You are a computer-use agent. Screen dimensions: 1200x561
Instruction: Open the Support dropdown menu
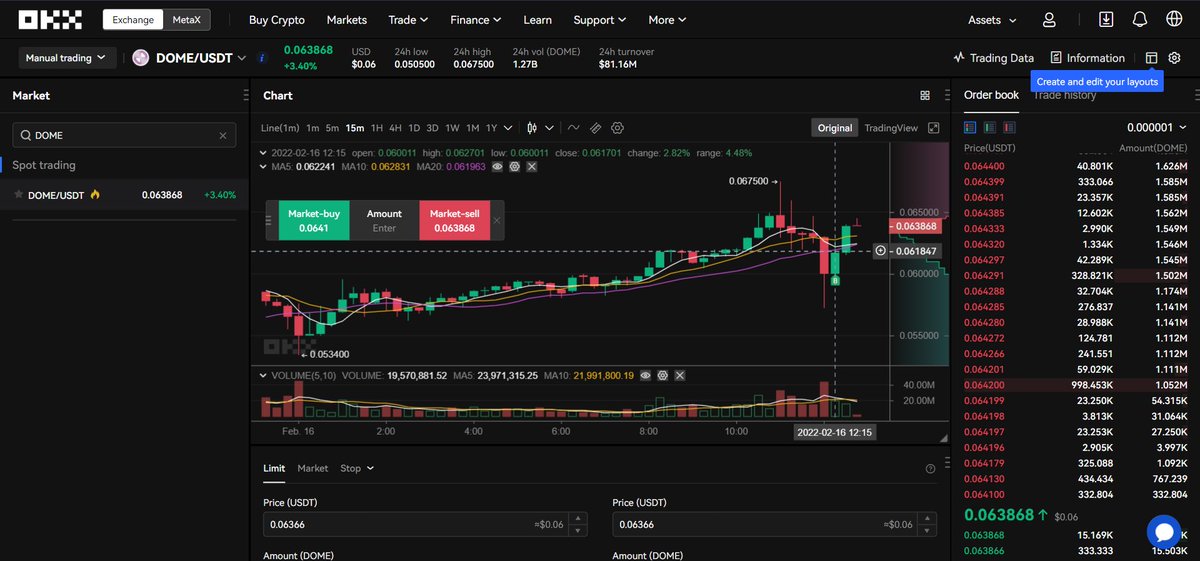(600, 19)
